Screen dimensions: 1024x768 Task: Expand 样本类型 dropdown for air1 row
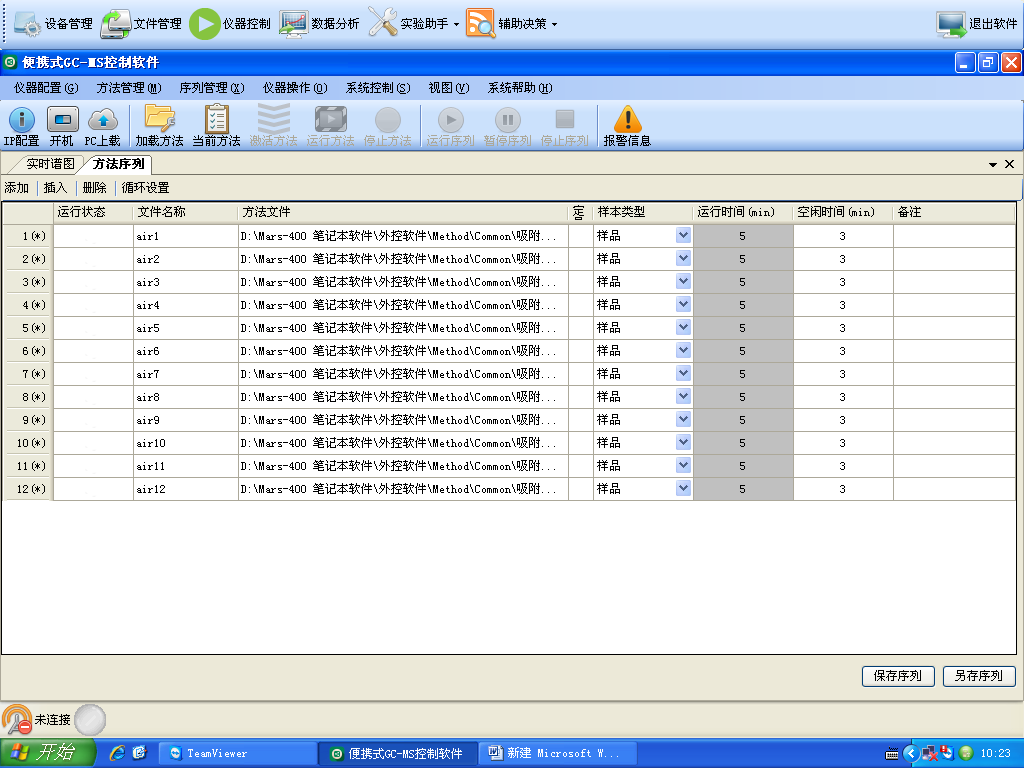coord(683,236)
